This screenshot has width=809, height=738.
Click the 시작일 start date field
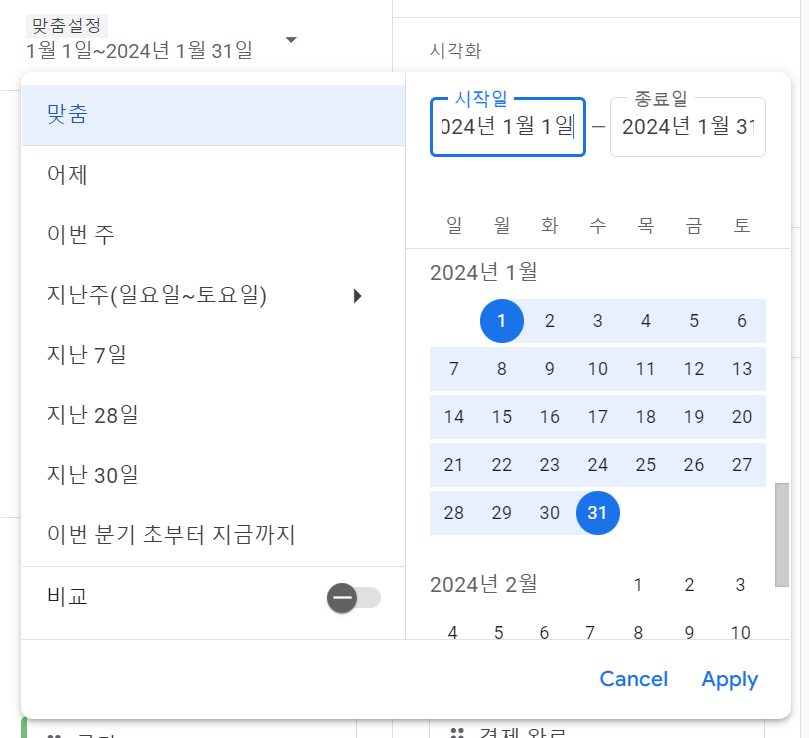click(x=507, y=127)
